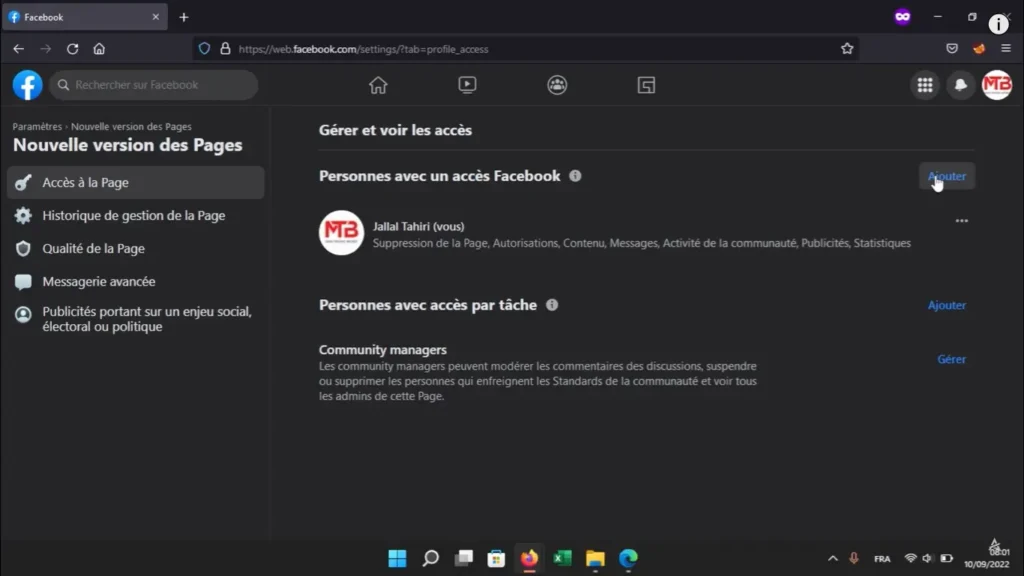This screenshot has height=576, width=1024.
Task: Open Task View on taskbar
Action: click(464, 558)
